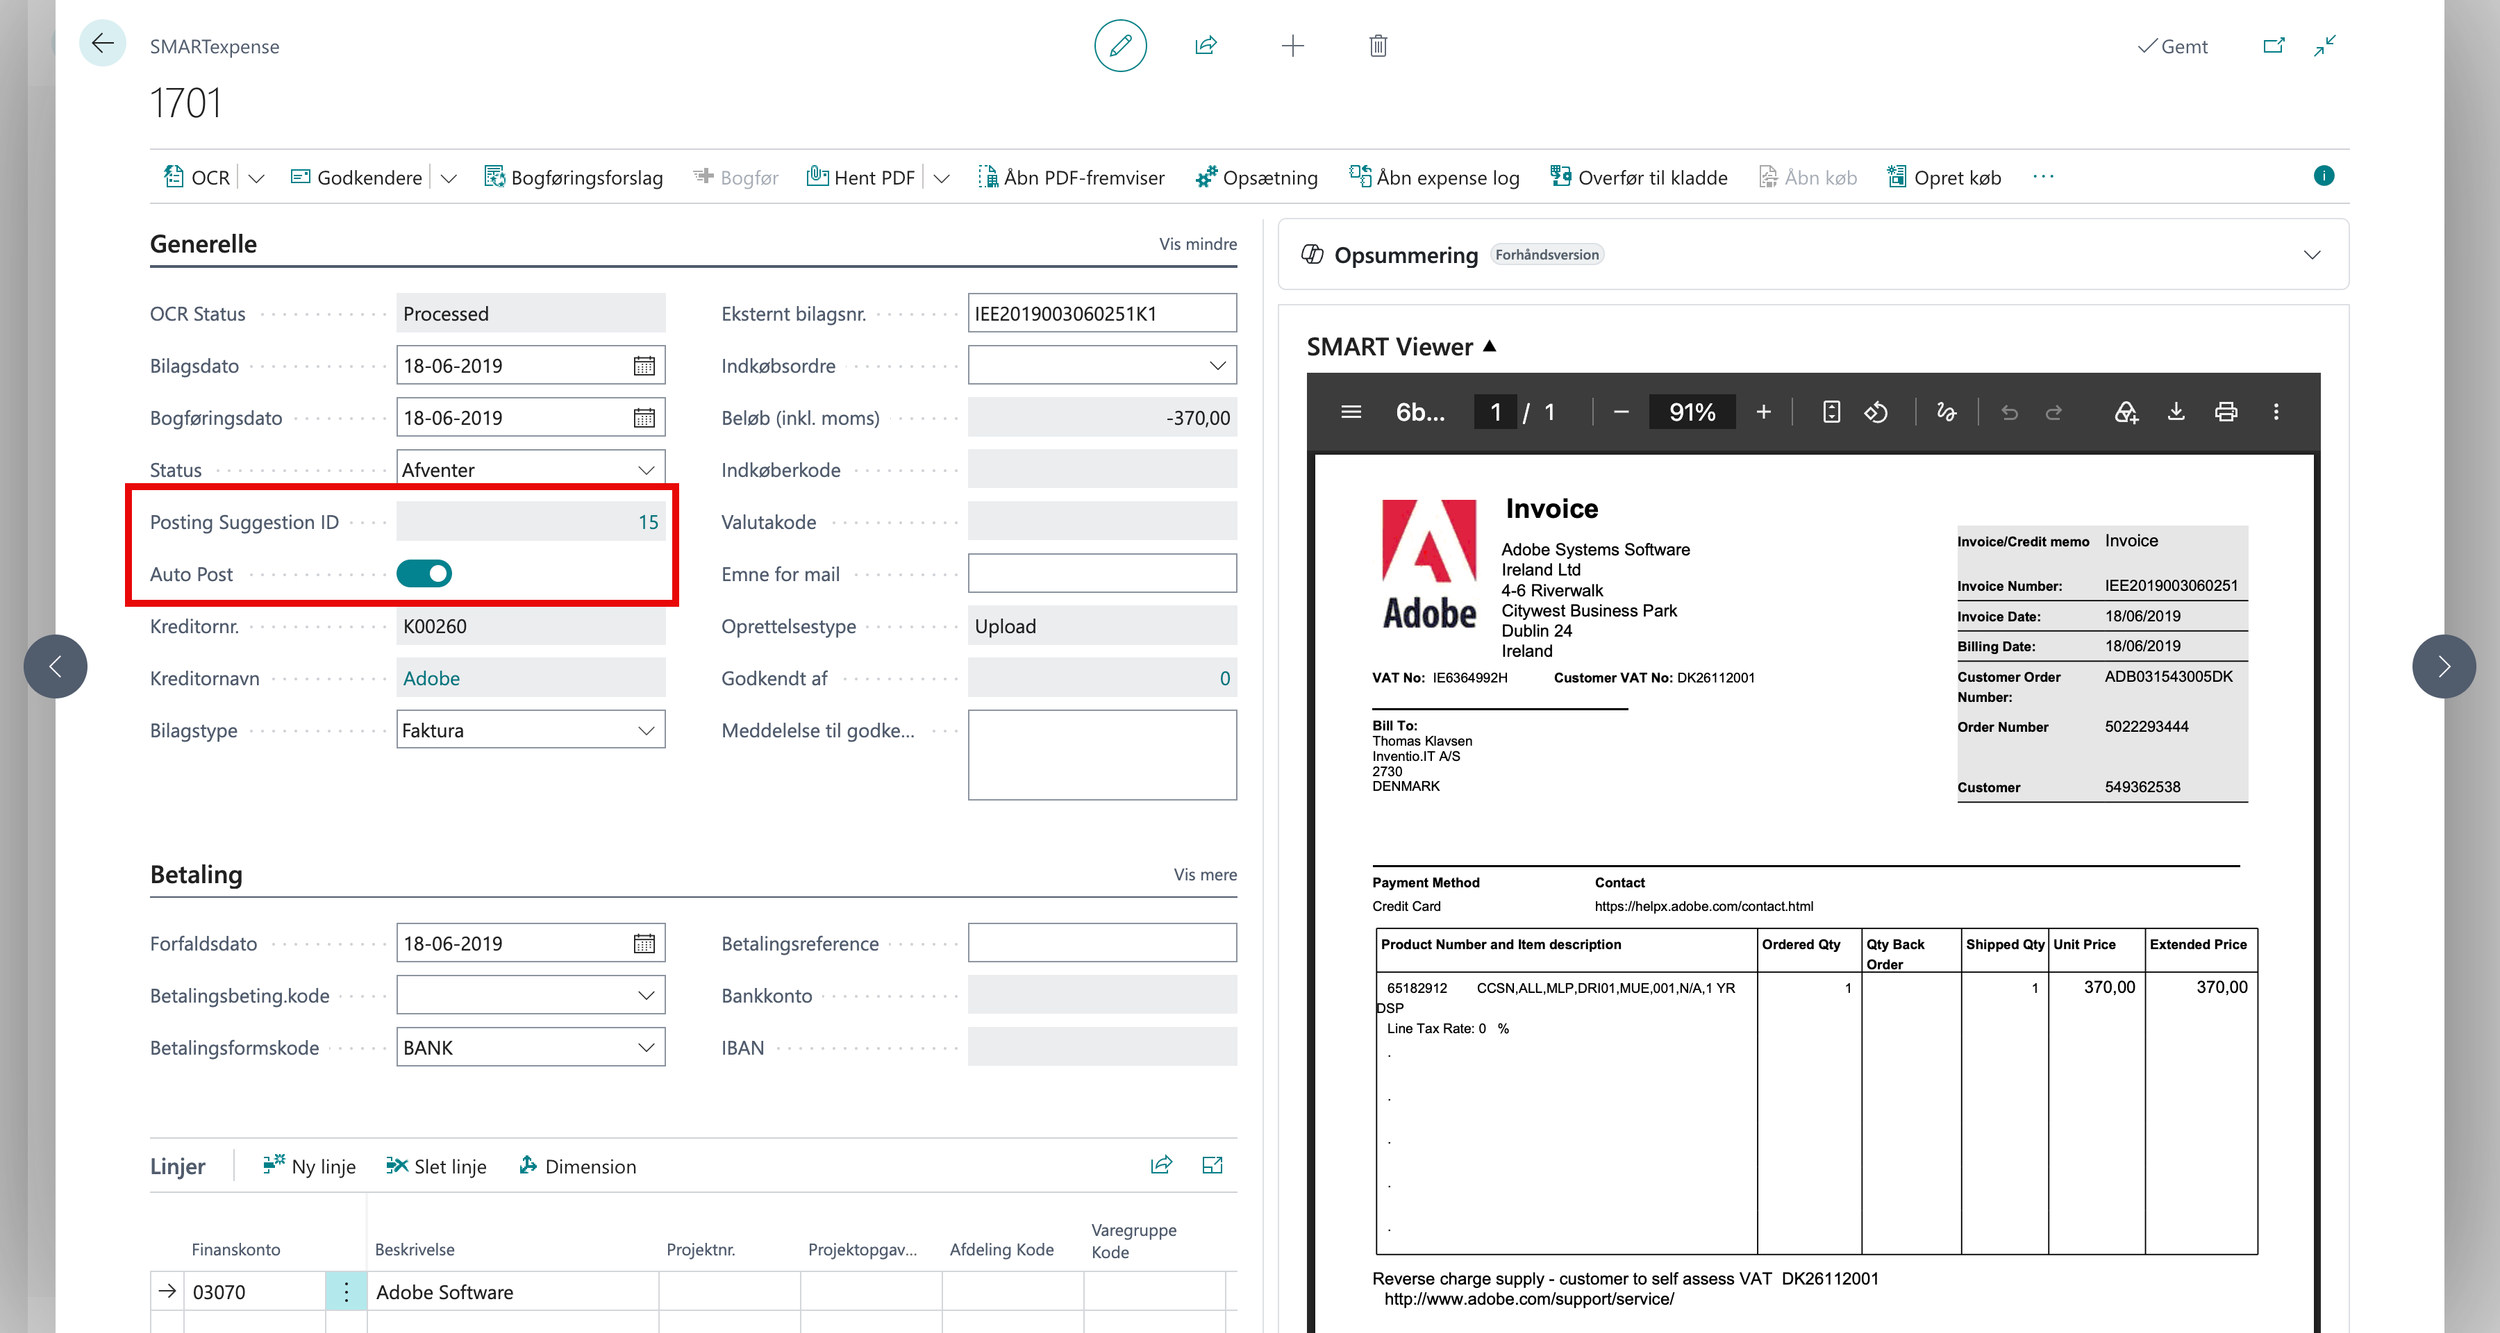Click the Vis mere link
This screenshot has width=2500, height=1333.
click(x=1205, y=874)
